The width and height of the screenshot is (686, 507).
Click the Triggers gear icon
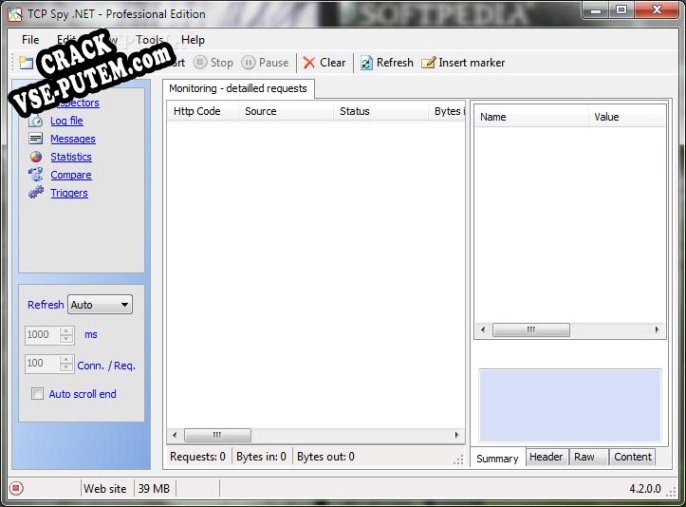(x=36, y=193)
